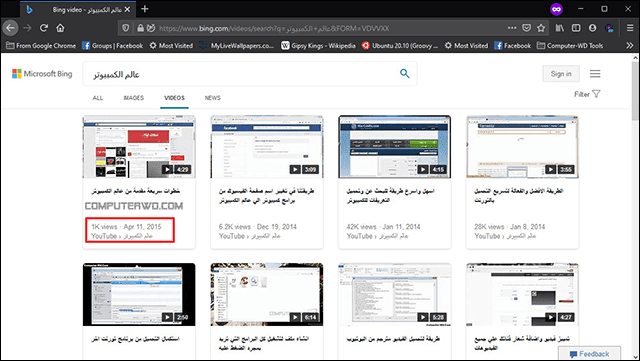Image resolution: width=640 pixels, height=361 pixels.
Task: Open From Google Chrome bookmarks folder
Action: (41, 46)
